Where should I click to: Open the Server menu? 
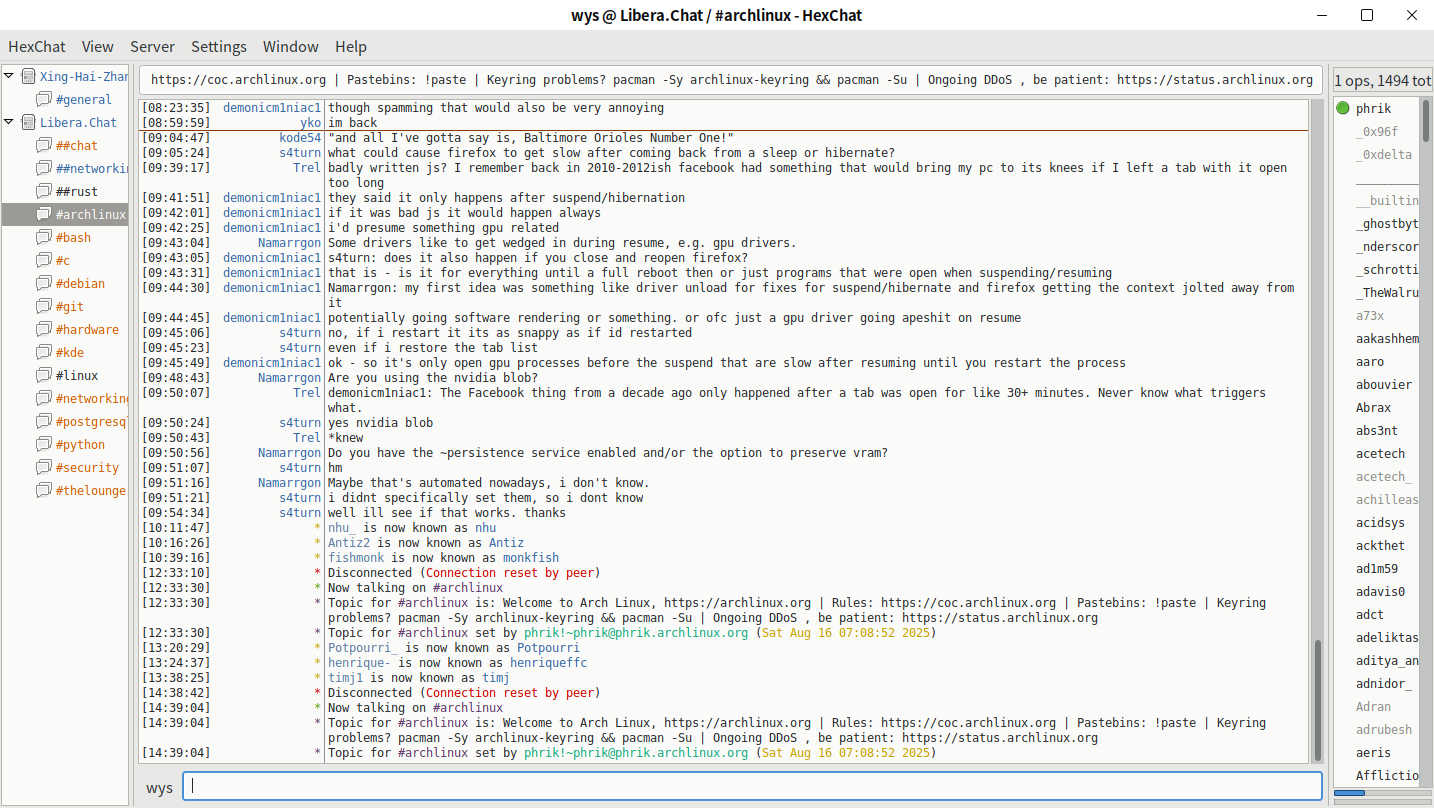pyautogui.click(x=152, y=47)
